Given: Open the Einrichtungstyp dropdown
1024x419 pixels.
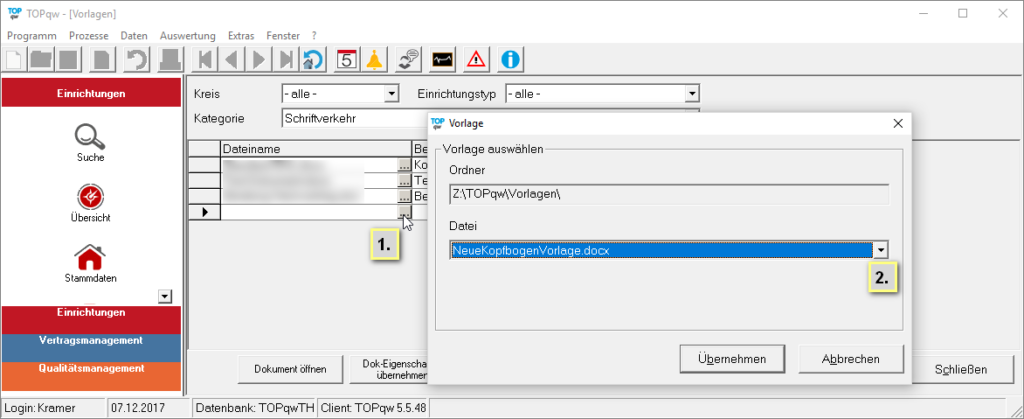Looking at the screenshot, I should (x=691, y=94).
